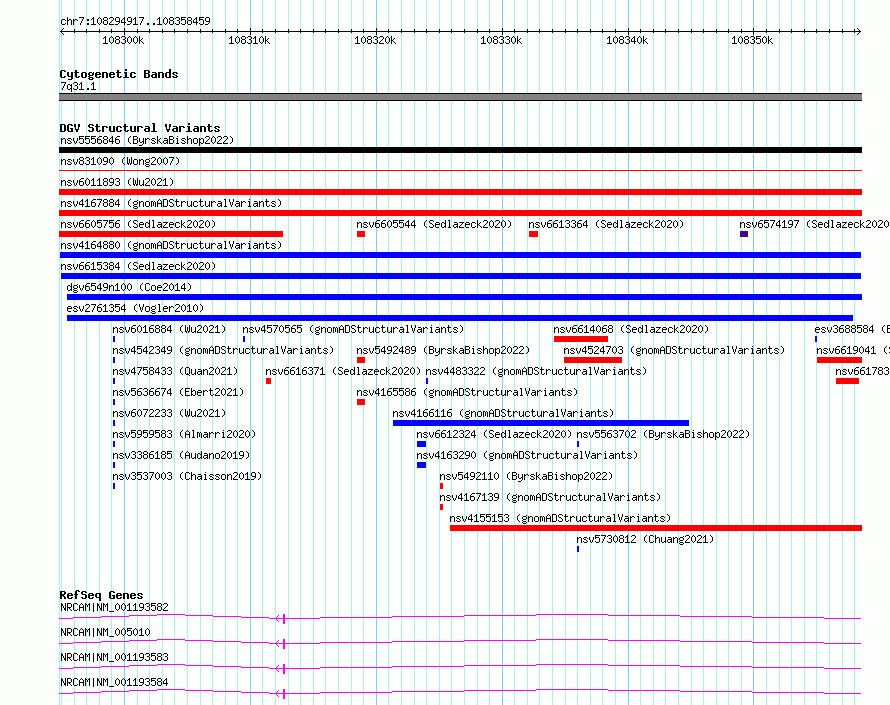Click the nsv5556846 (ByrskaBishop2022) variant label
890x705 pixels.
(147, 140)
